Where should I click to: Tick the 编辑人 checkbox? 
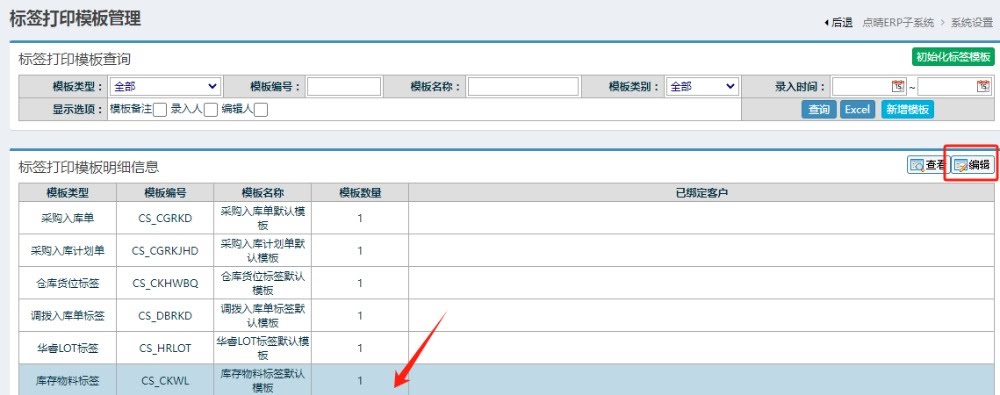pyautogui.click(x=261, y=110)
